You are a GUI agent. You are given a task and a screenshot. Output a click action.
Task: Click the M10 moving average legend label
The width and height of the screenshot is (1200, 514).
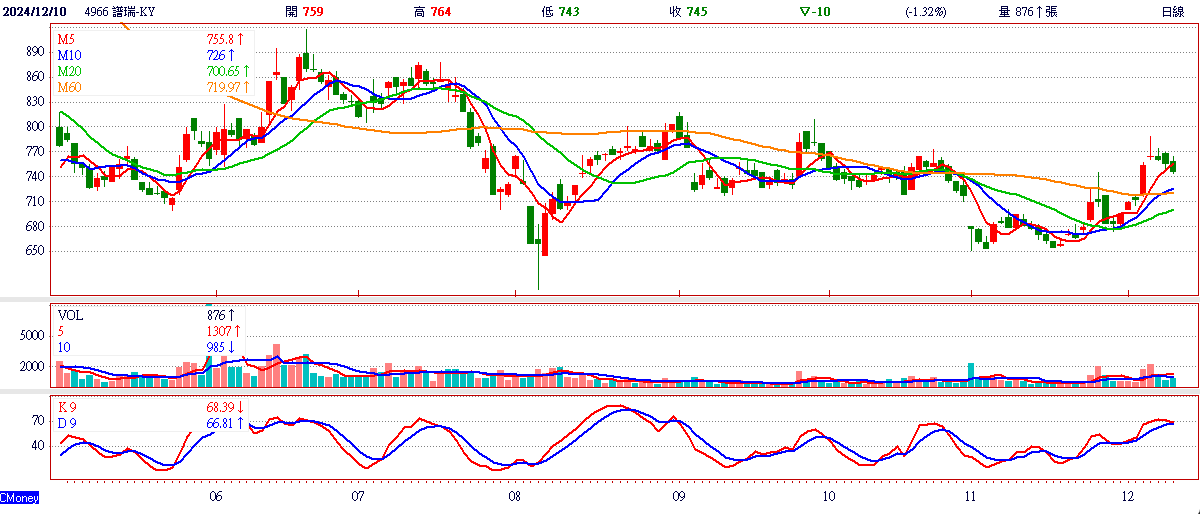(x=70, y=54)
